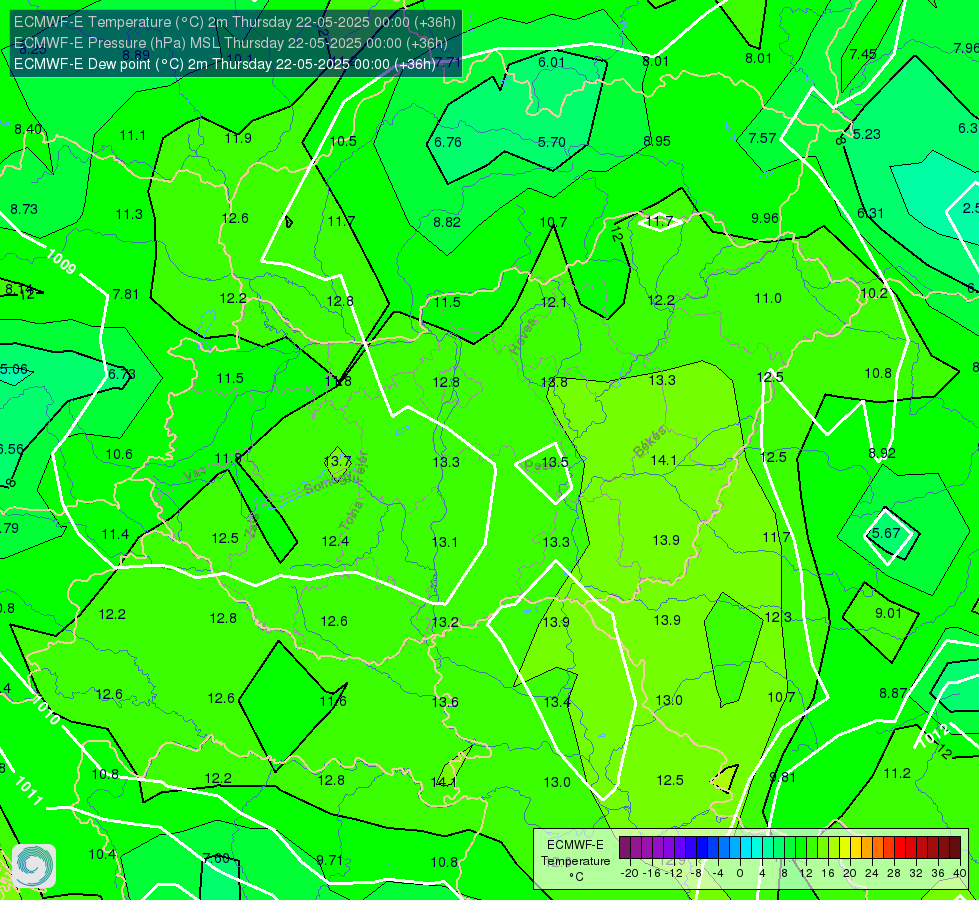Click the 6.31 dew point value
The width and height of the screenshot is (979, 900).
(x=870, y=214)
